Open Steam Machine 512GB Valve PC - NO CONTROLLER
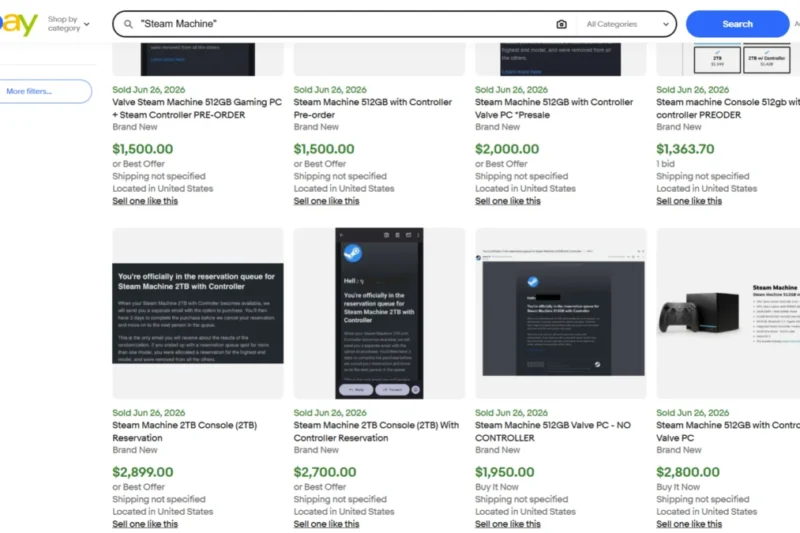Image resolution: width=800 pixels, height=533 pixels. coord(553,432)
